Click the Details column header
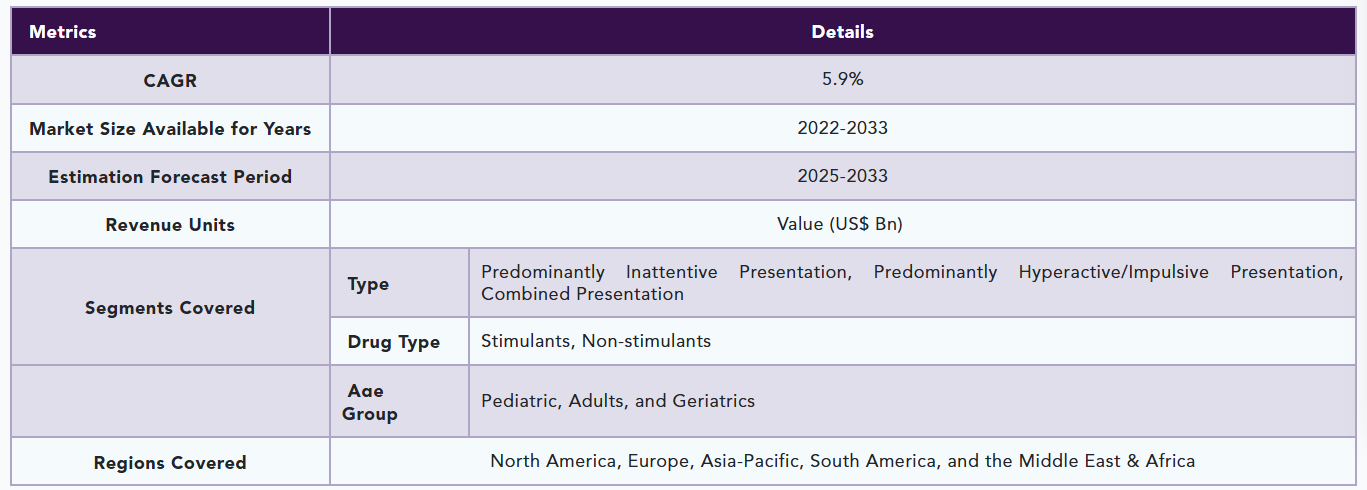1367x490 pixels. 842,32
